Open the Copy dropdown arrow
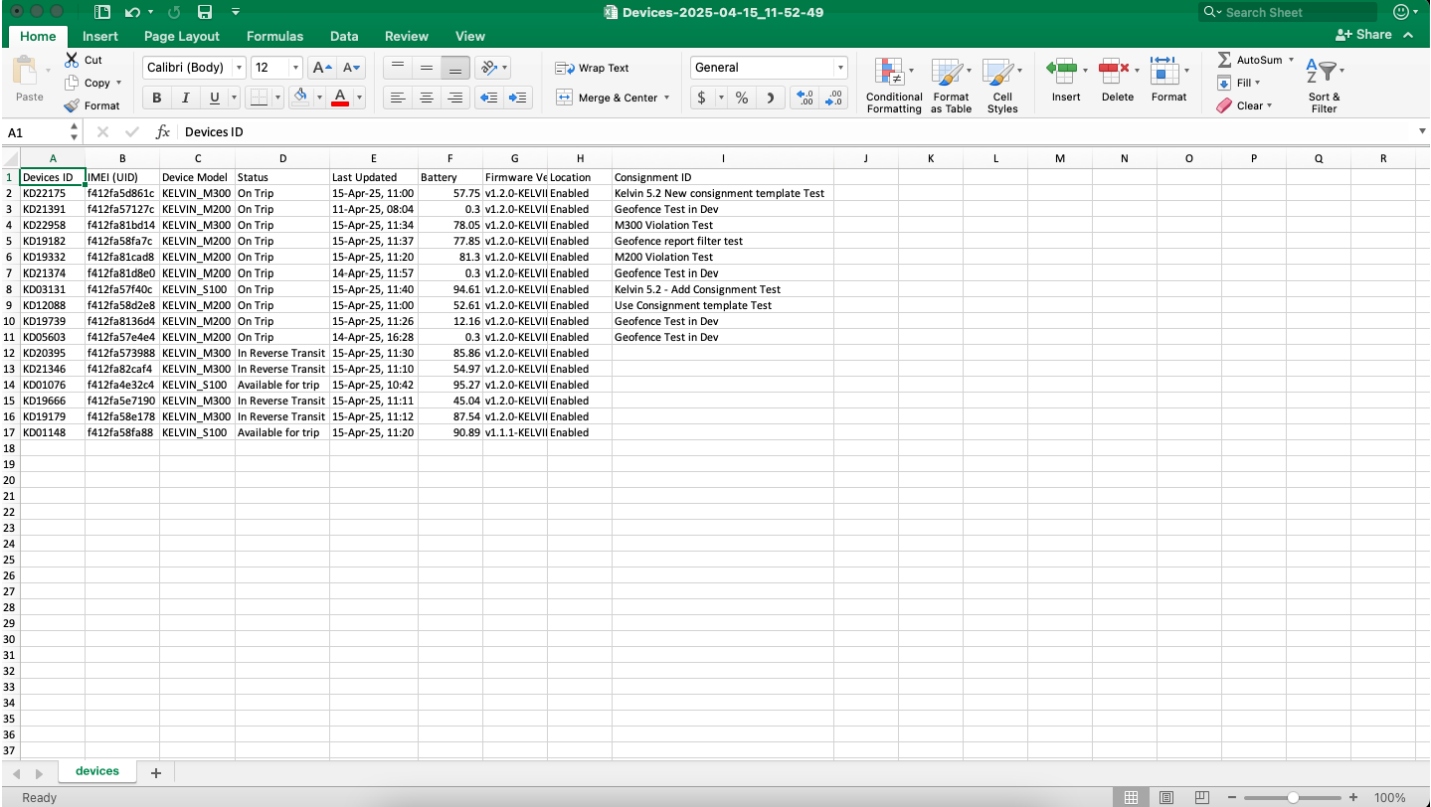The width and height of the screenshot is (1431, 807). [x=119, y=83]
